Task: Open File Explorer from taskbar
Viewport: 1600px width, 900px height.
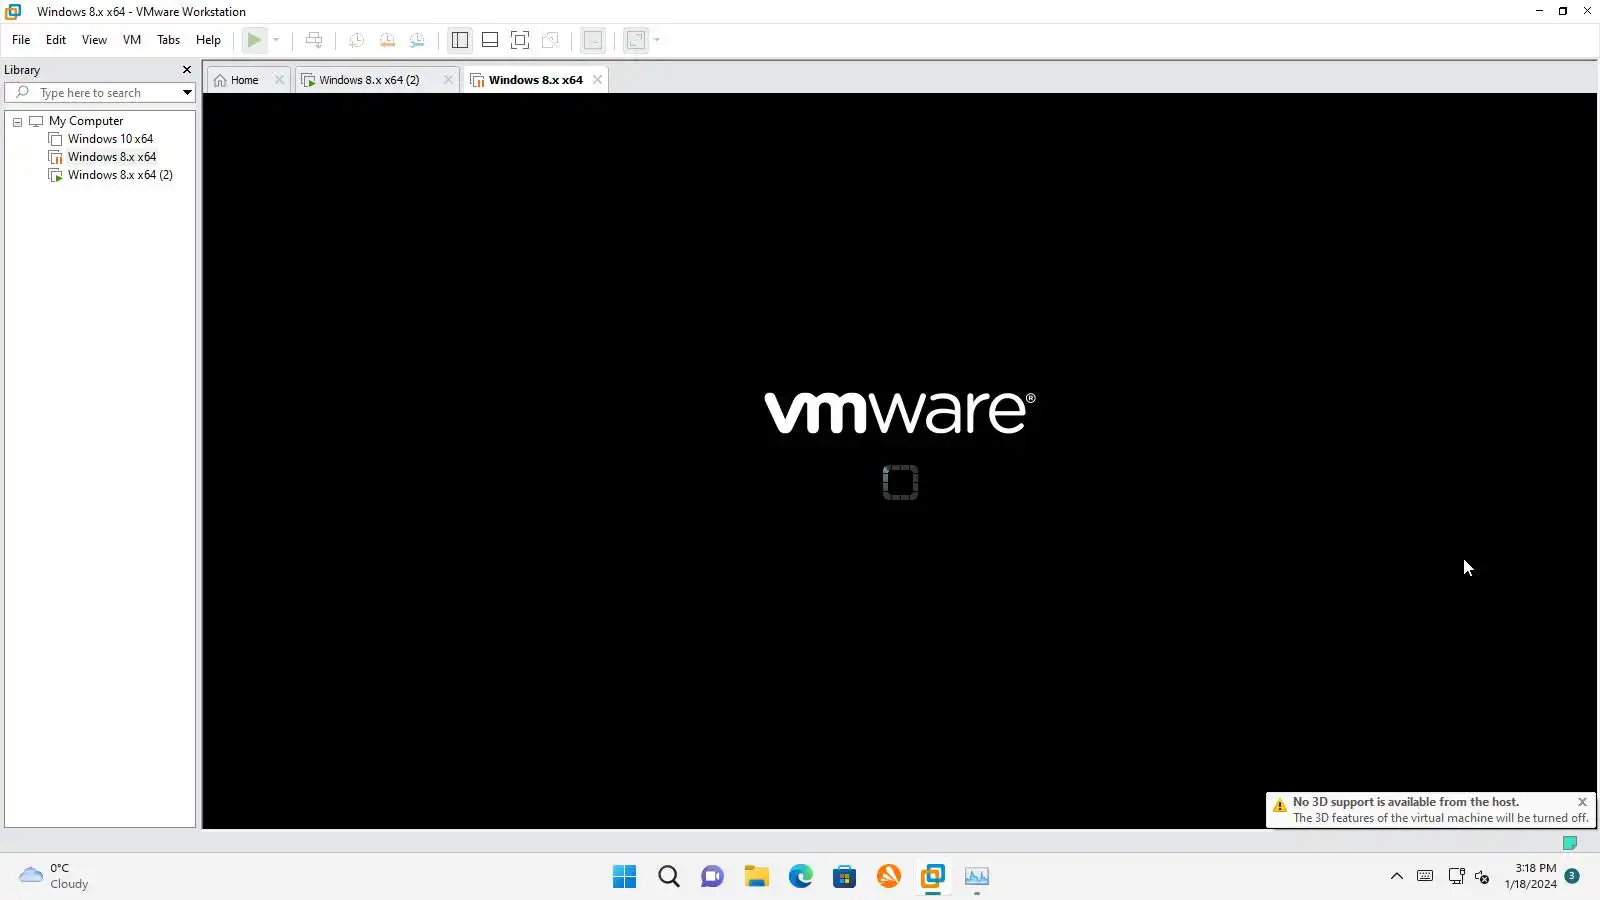Action: point(757,877)
